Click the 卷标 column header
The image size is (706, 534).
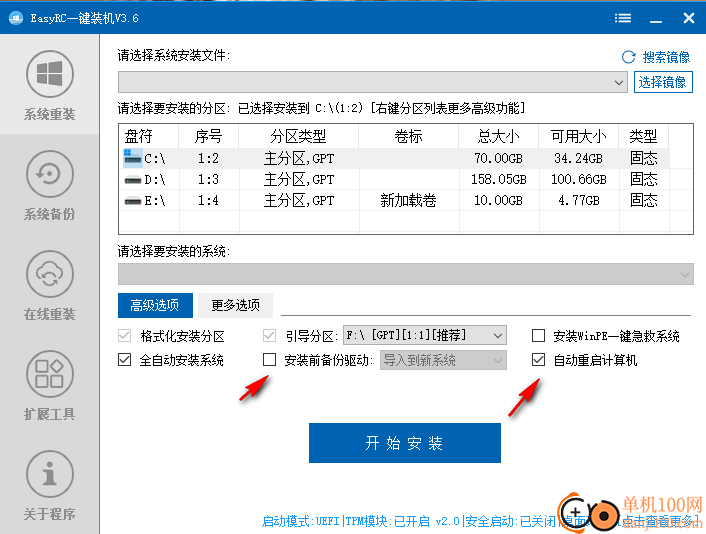tap(408, 136)
